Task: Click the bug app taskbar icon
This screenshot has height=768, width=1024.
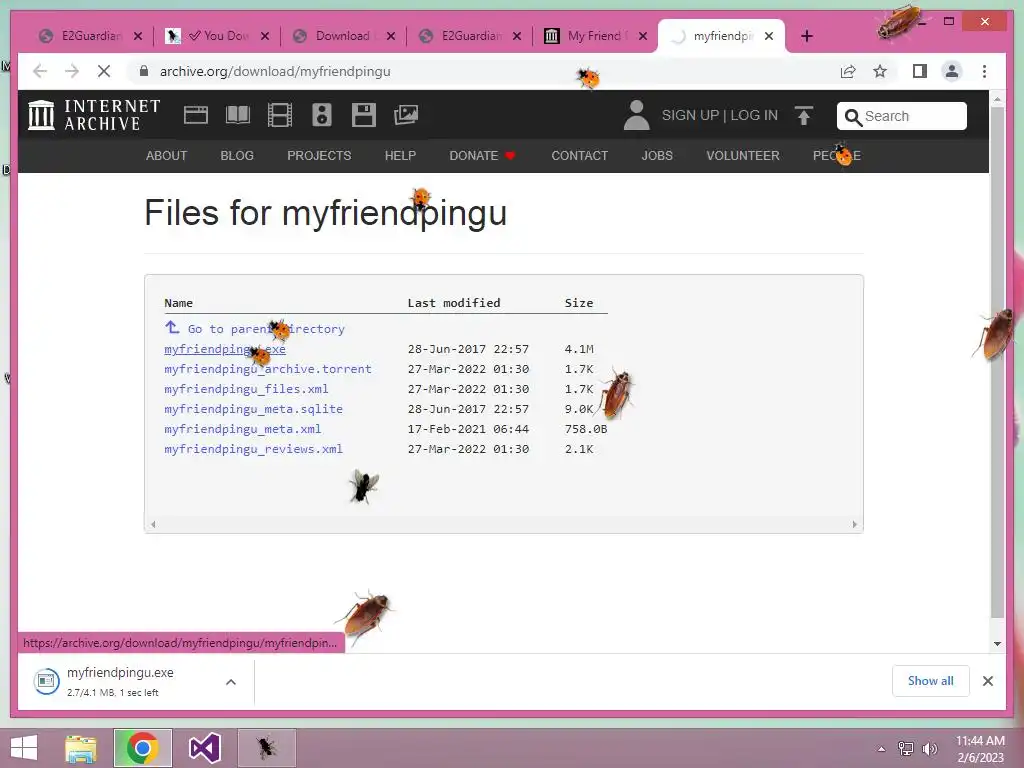Action: (x=266, y=748)
